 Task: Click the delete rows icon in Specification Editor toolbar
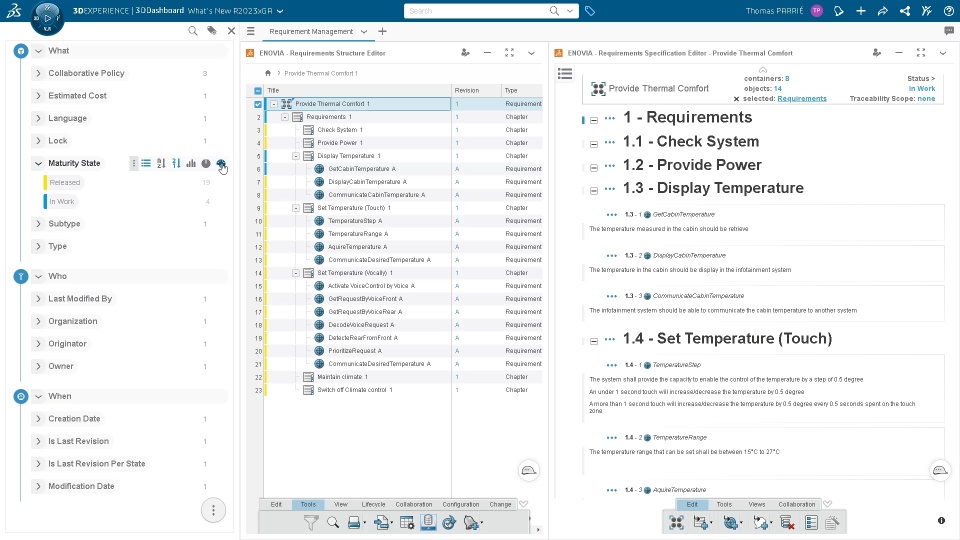pos(787,522)
